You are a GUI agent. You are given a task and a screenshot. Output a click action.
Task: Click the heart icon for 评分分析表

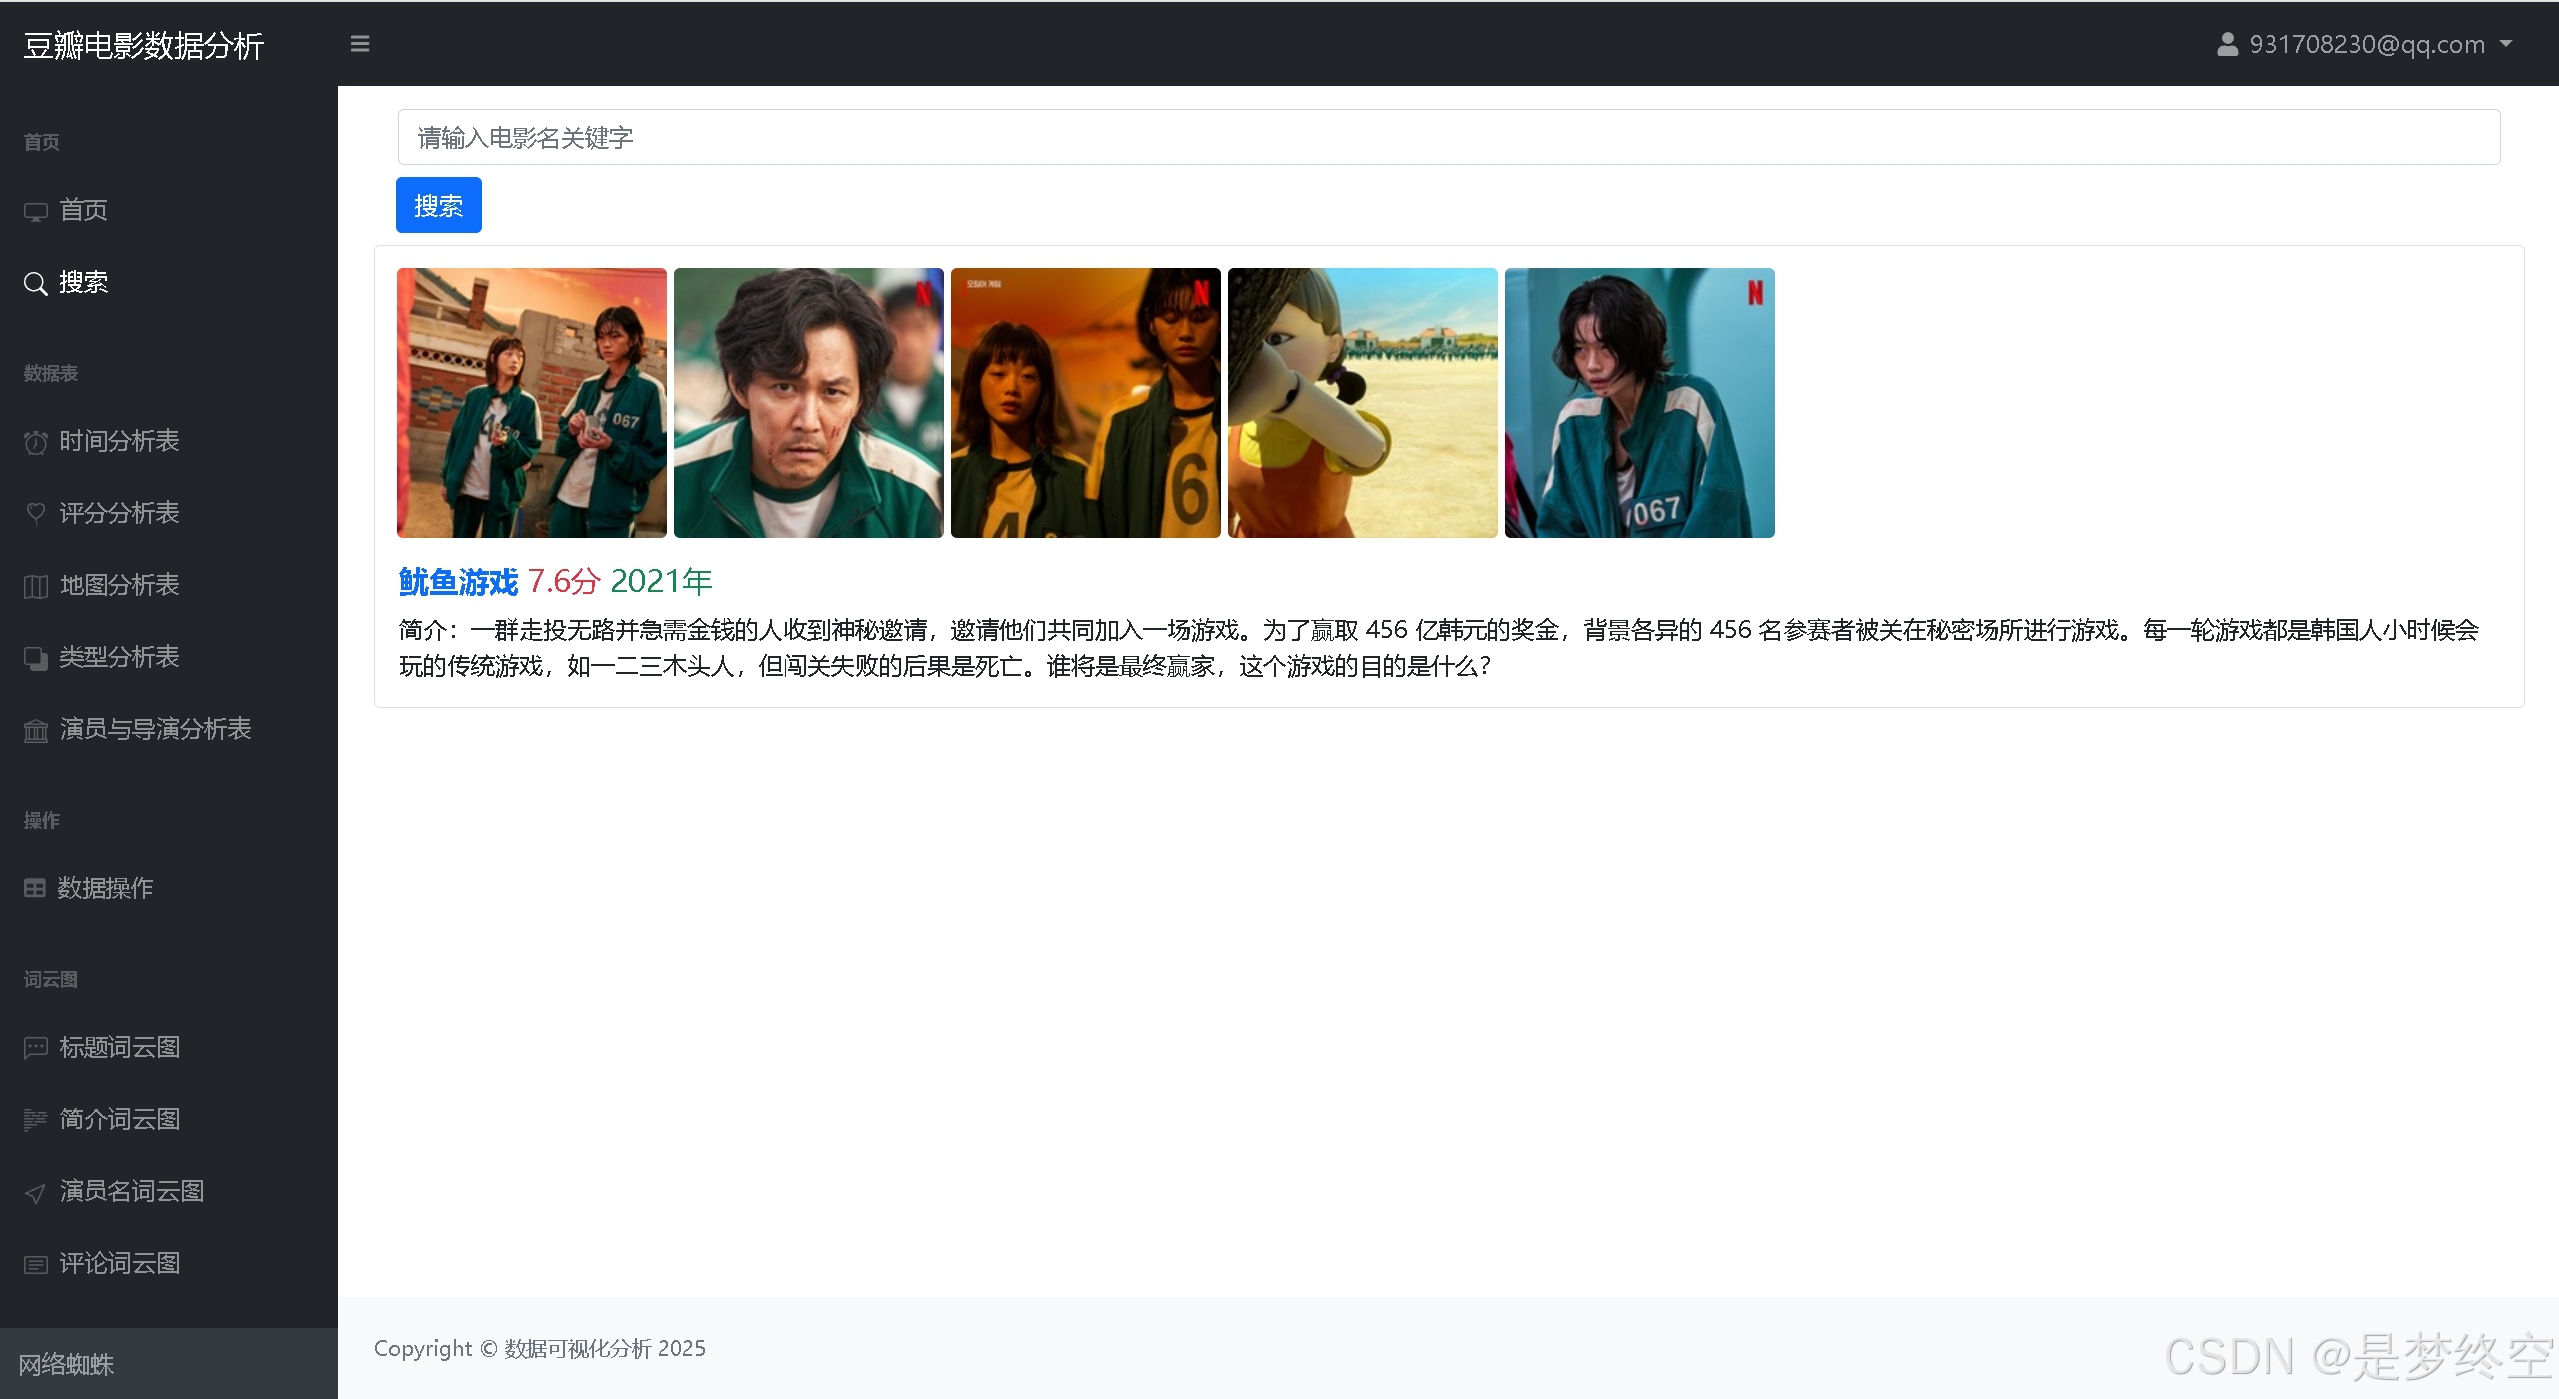[36, 514]
